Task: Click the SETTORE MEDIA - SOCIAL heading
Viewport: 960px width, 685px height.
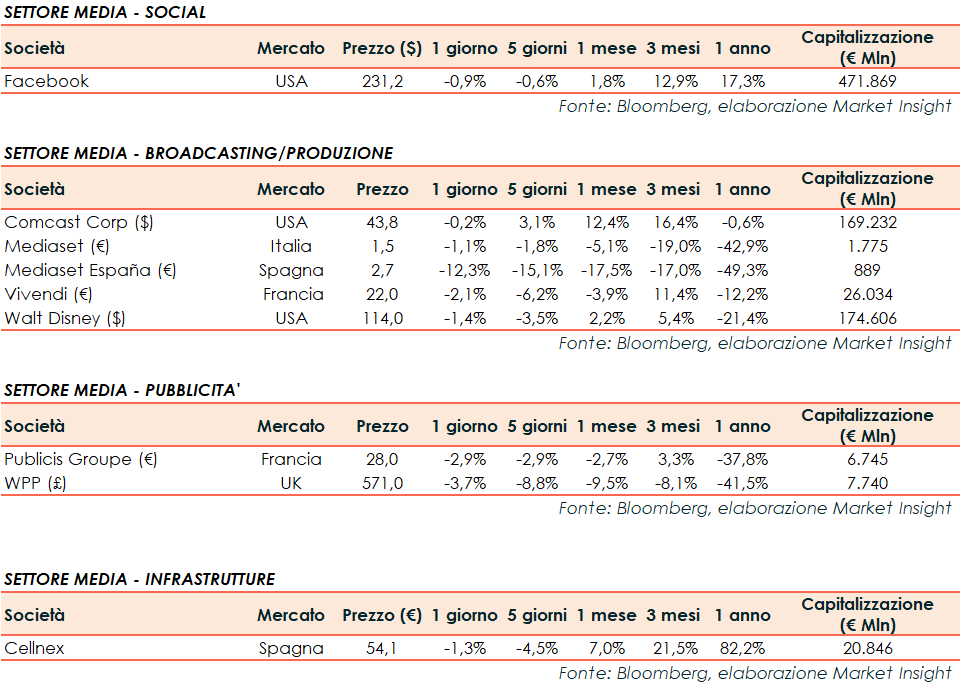Action: (x=105, y=12)
